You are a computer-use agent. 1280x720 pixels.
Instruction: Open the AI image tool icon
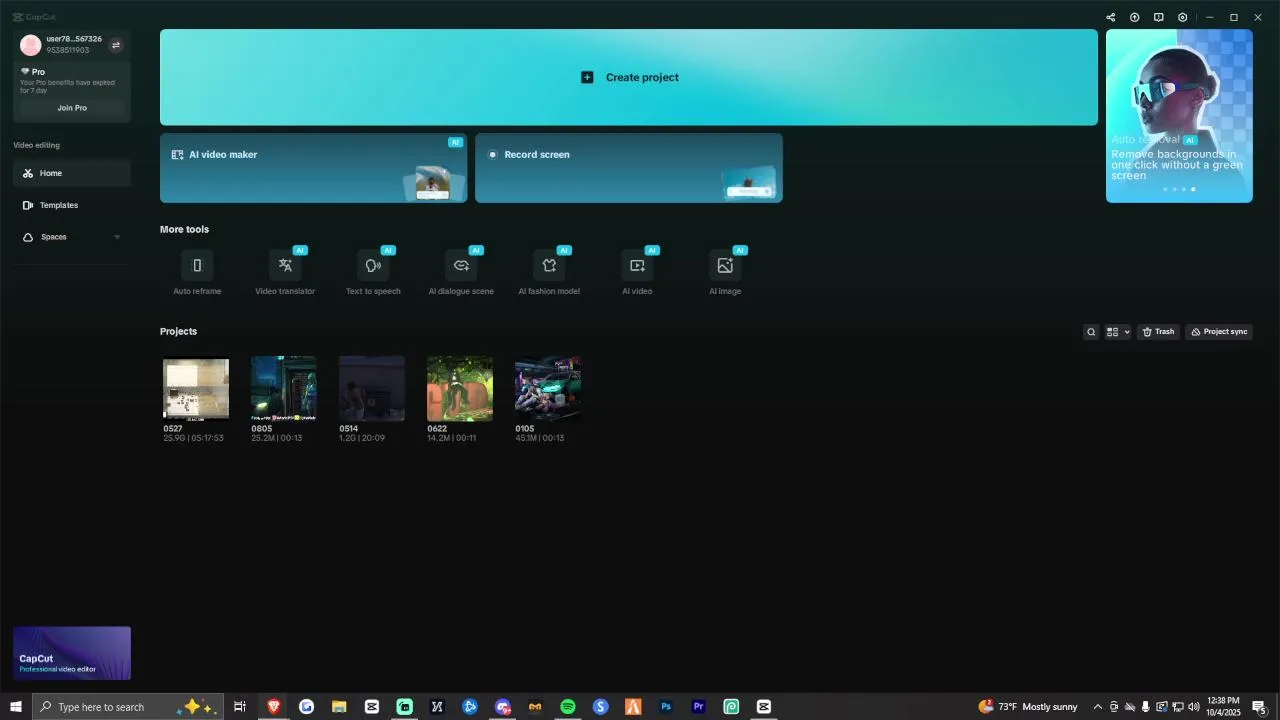point(725,265)
